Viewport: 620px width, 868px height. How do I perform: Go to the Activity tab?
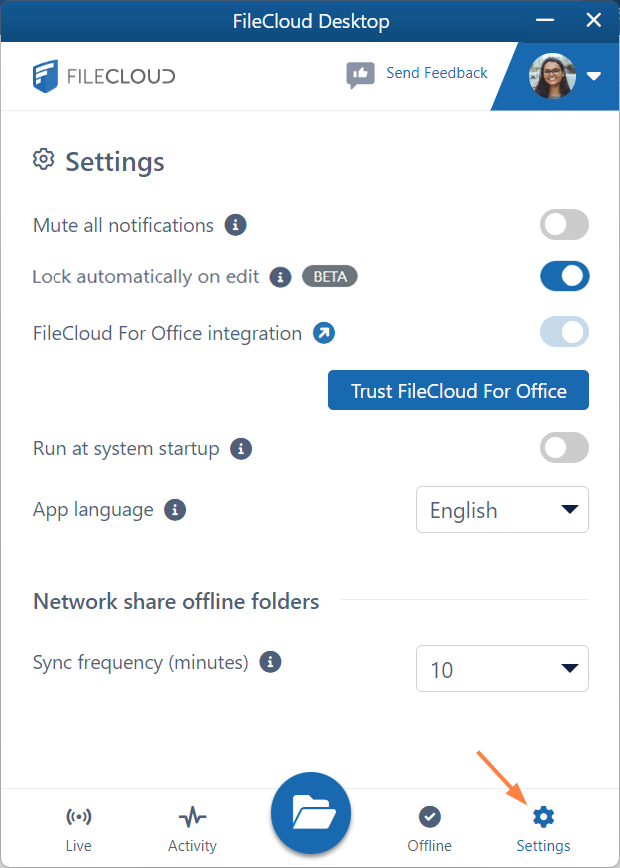[192, 829]
